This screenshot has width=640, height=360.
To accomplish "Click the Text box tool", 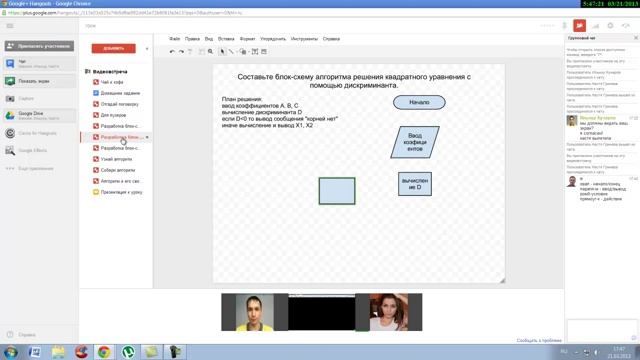I will tap(255, 52).
